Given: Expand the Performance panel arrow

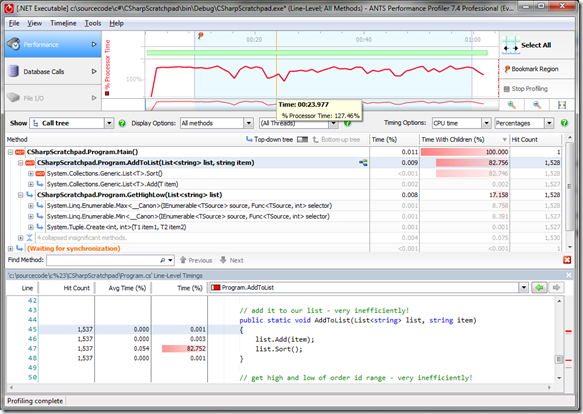Looking at the screenshot, I should click(x=94, y=44).
